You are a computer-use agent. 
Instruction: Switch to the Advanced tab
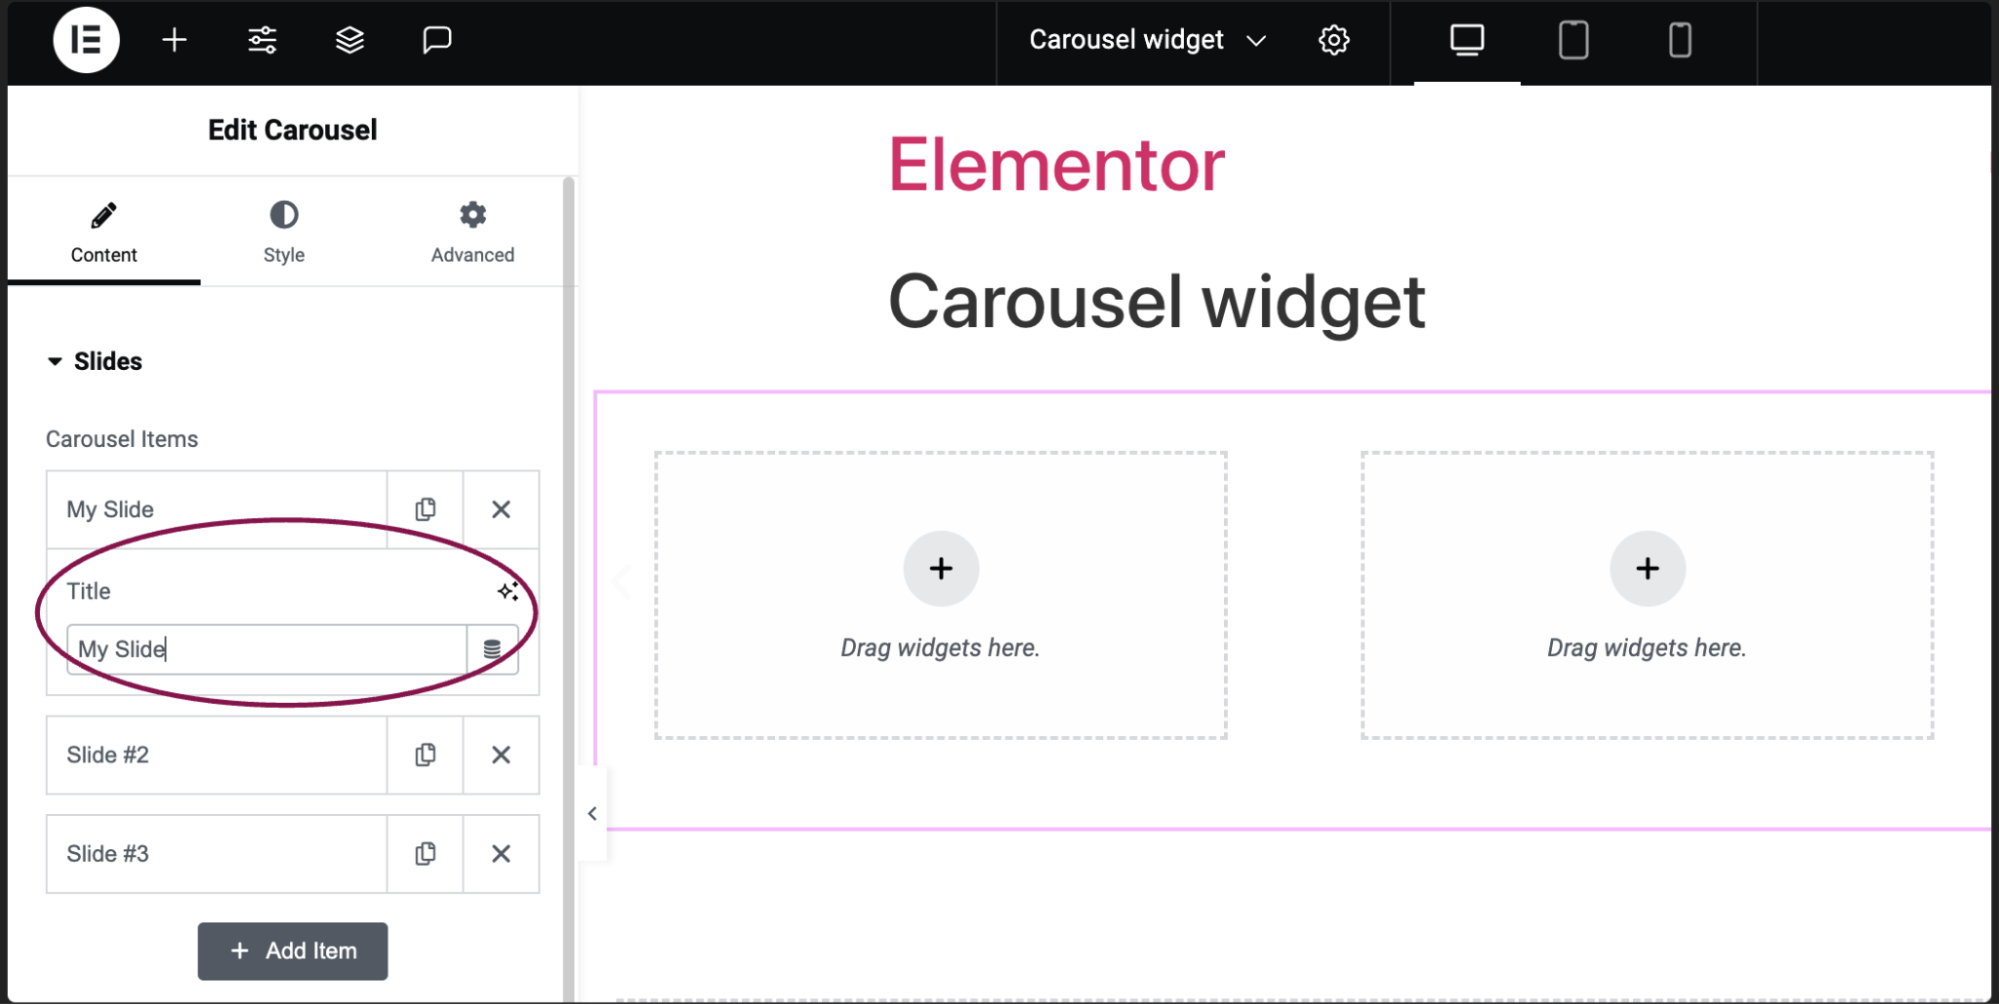tap(472, 232)
